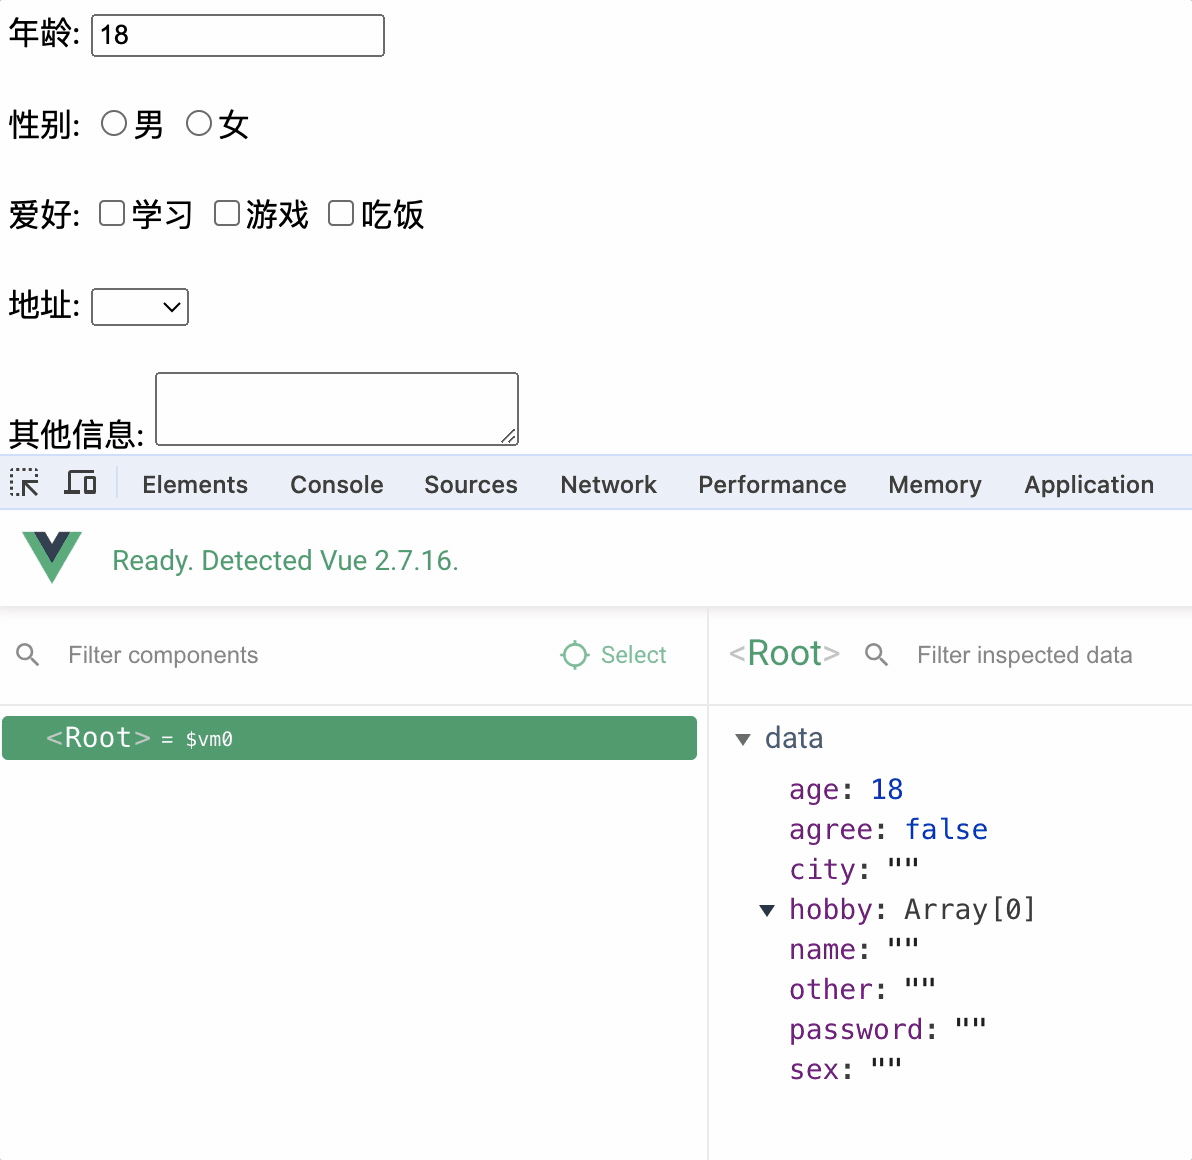
Task: Check the 吃饭 hobby checkbox
Action: tap(341, 214)
